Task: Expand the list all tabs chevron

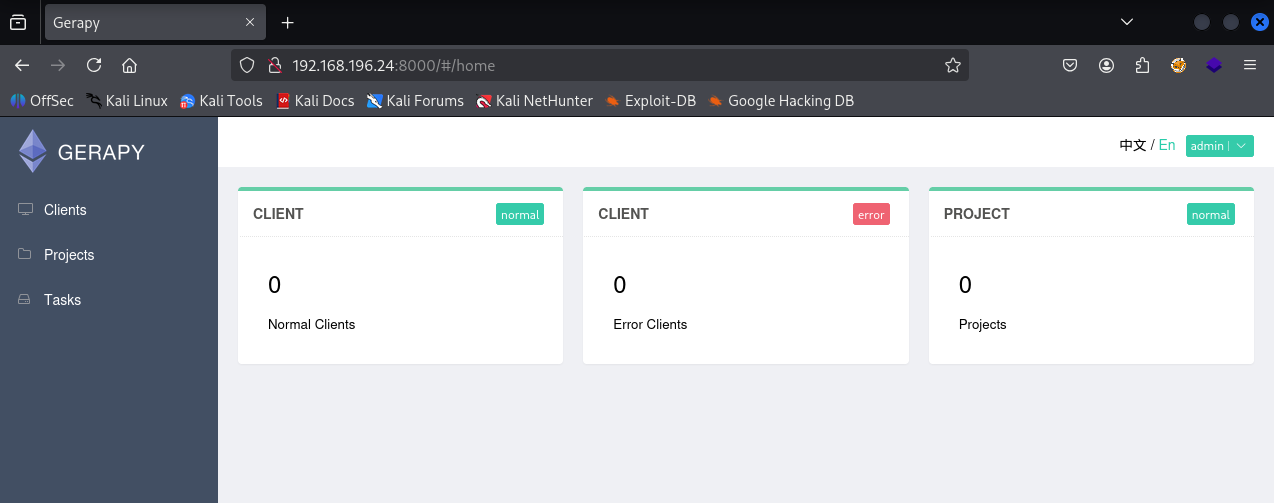Action: pos(1126,22)
